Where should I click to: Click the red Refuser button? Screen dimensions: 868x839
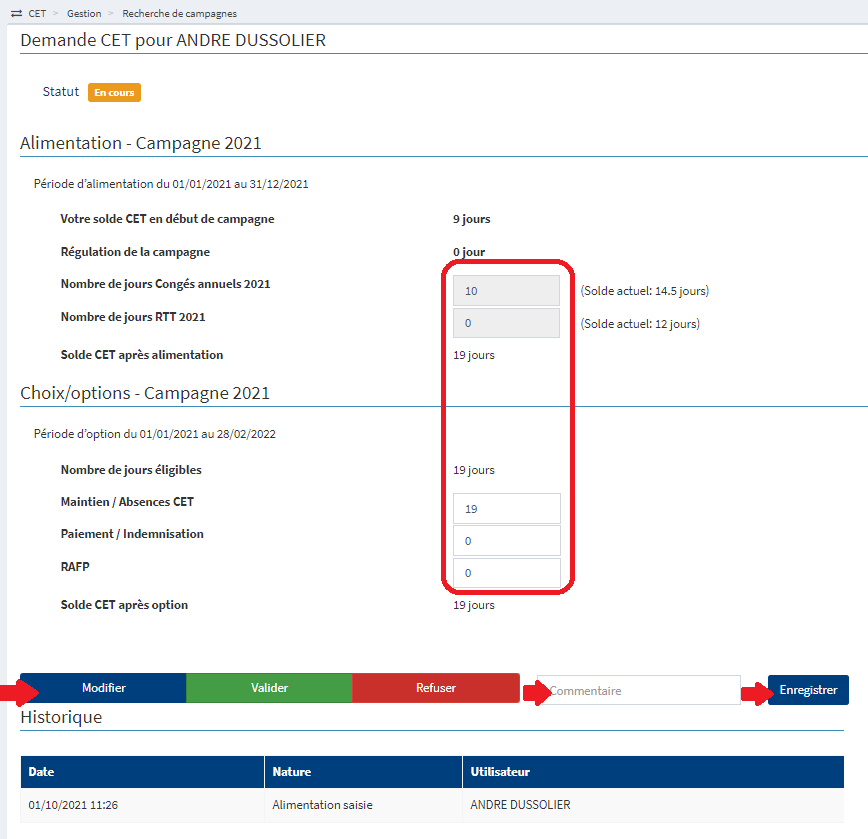click(436, 688)
